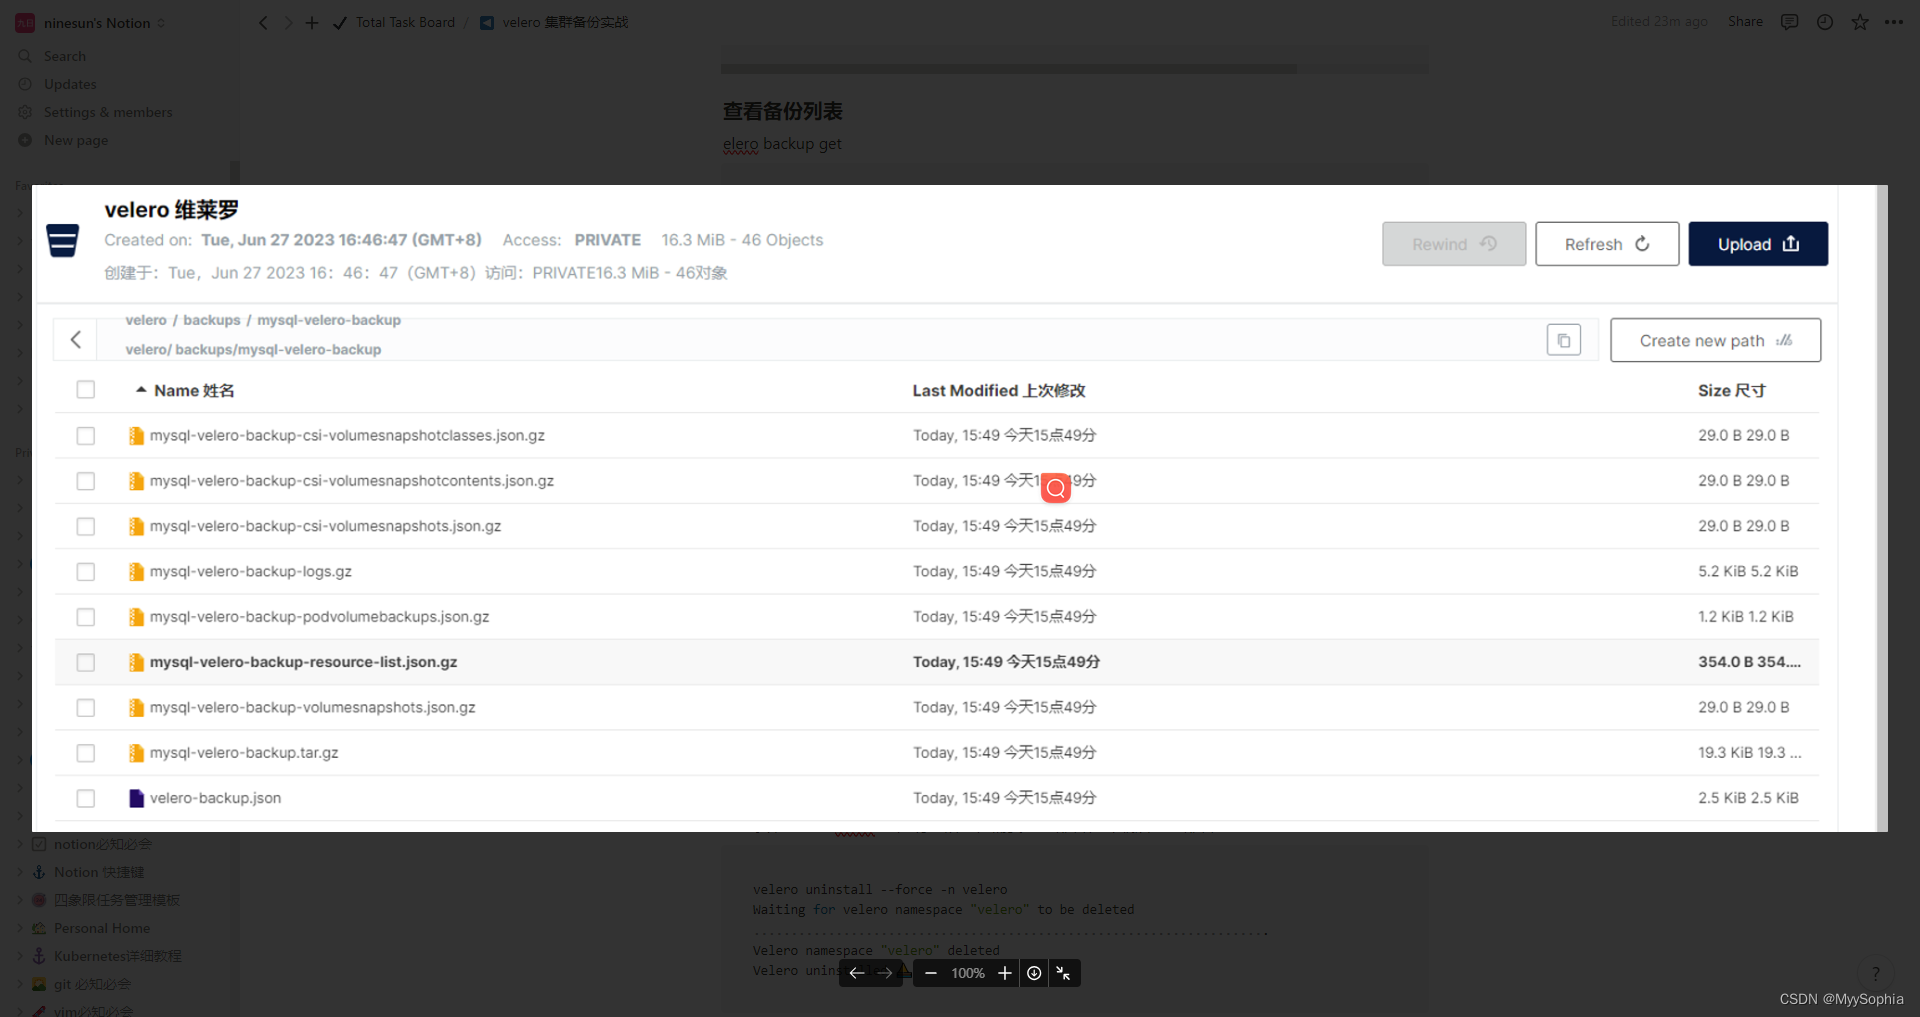This screenshot has width=1920, height=1017.
Task: Sort by the Last Modified column header
Action: (998, 390)
